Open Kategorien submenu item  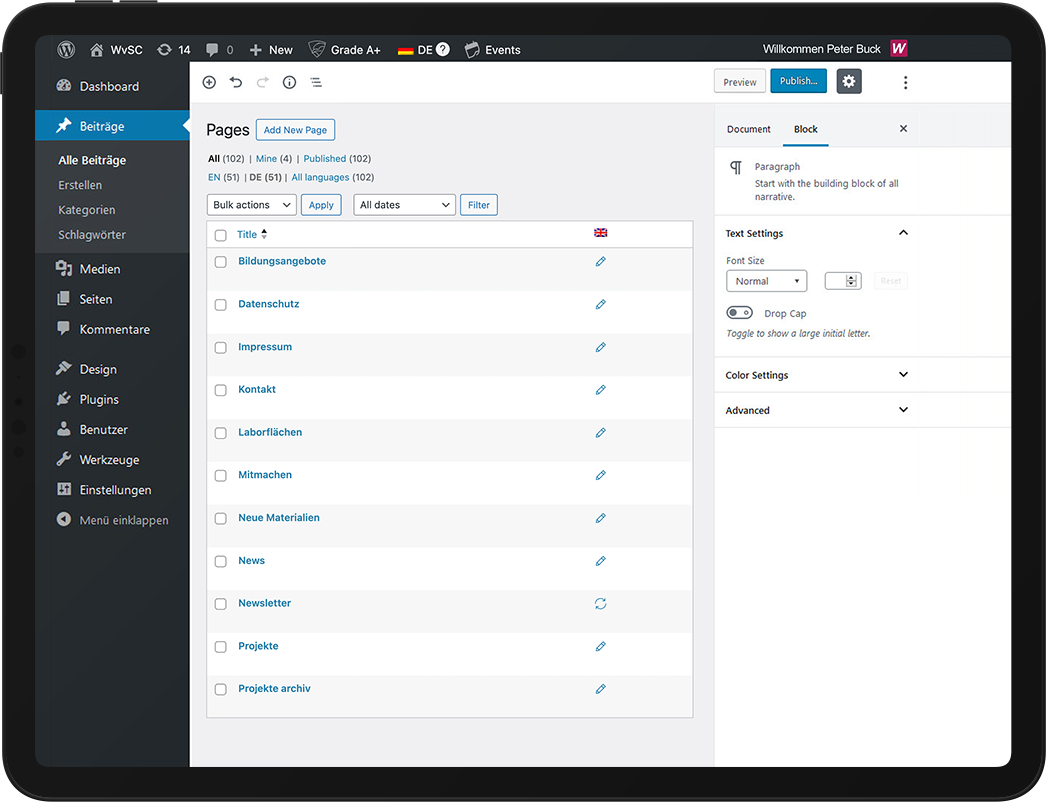pos(87,210)
